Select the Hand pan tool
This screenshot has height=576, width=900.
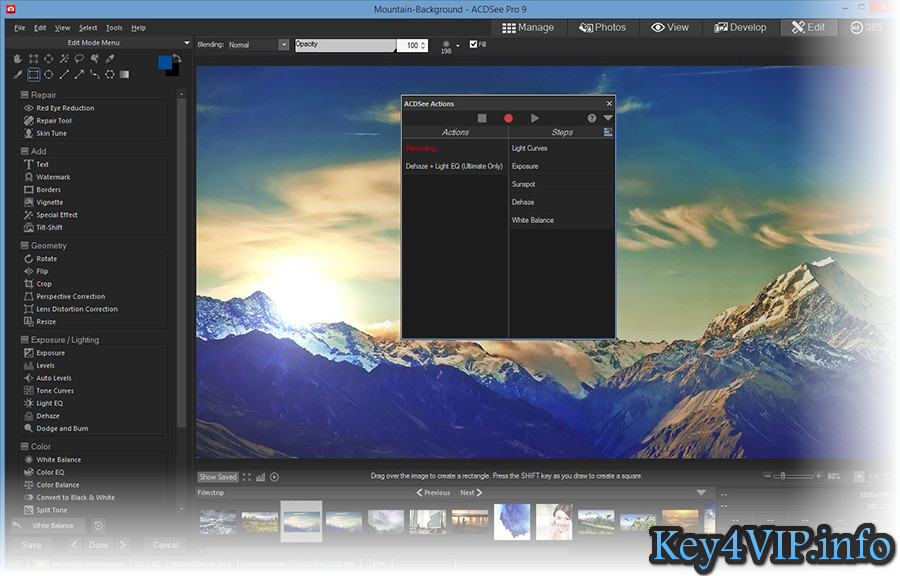point(18,59)
